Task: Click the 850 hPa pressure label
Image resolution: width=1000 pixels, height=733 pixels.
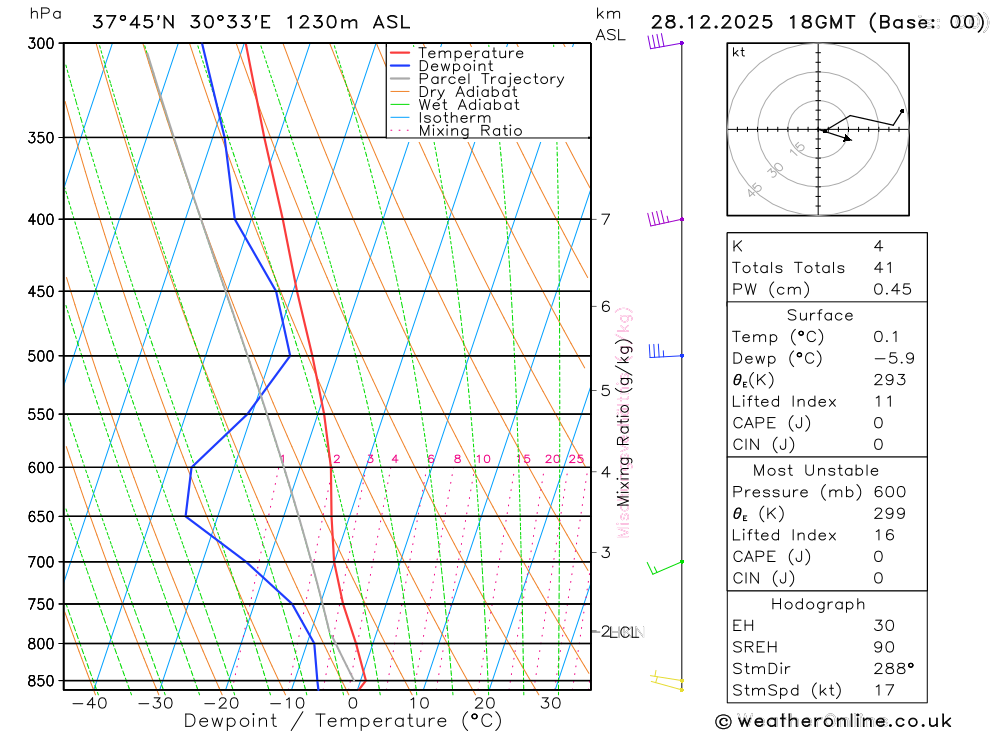Action: tap(41, 681)
